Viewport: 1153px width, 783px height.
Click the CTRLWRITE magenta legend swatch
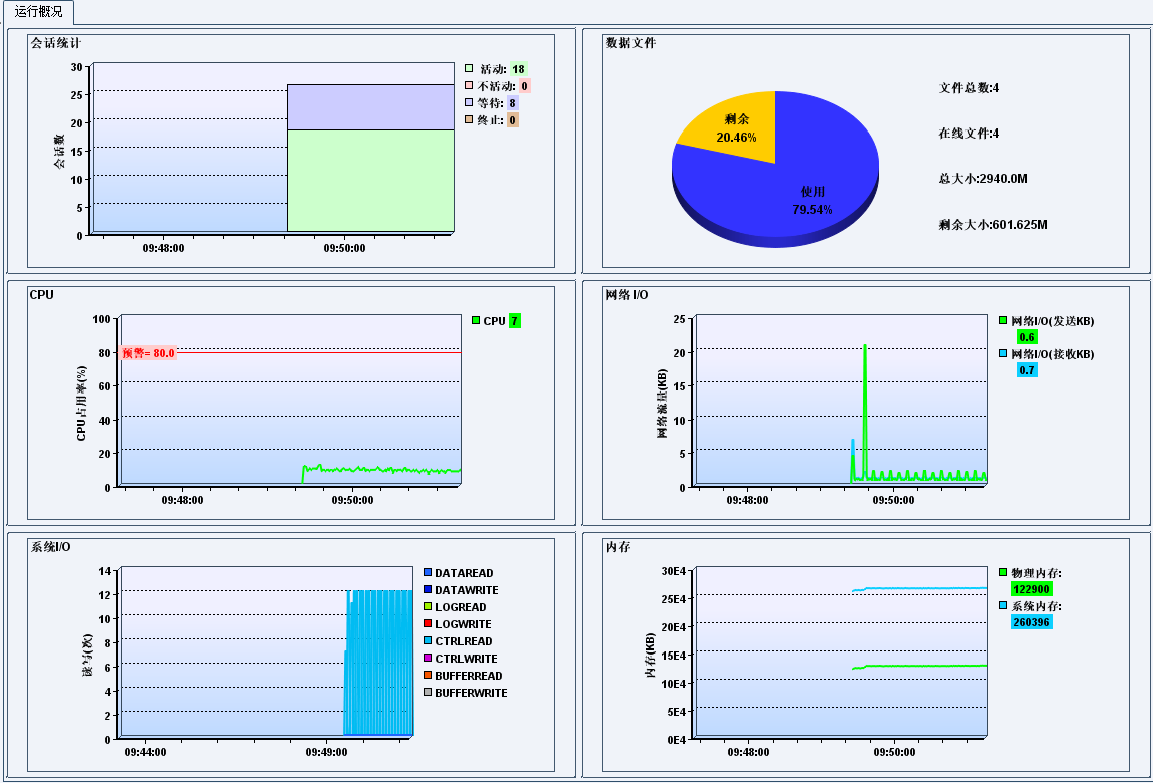[428, 659]
